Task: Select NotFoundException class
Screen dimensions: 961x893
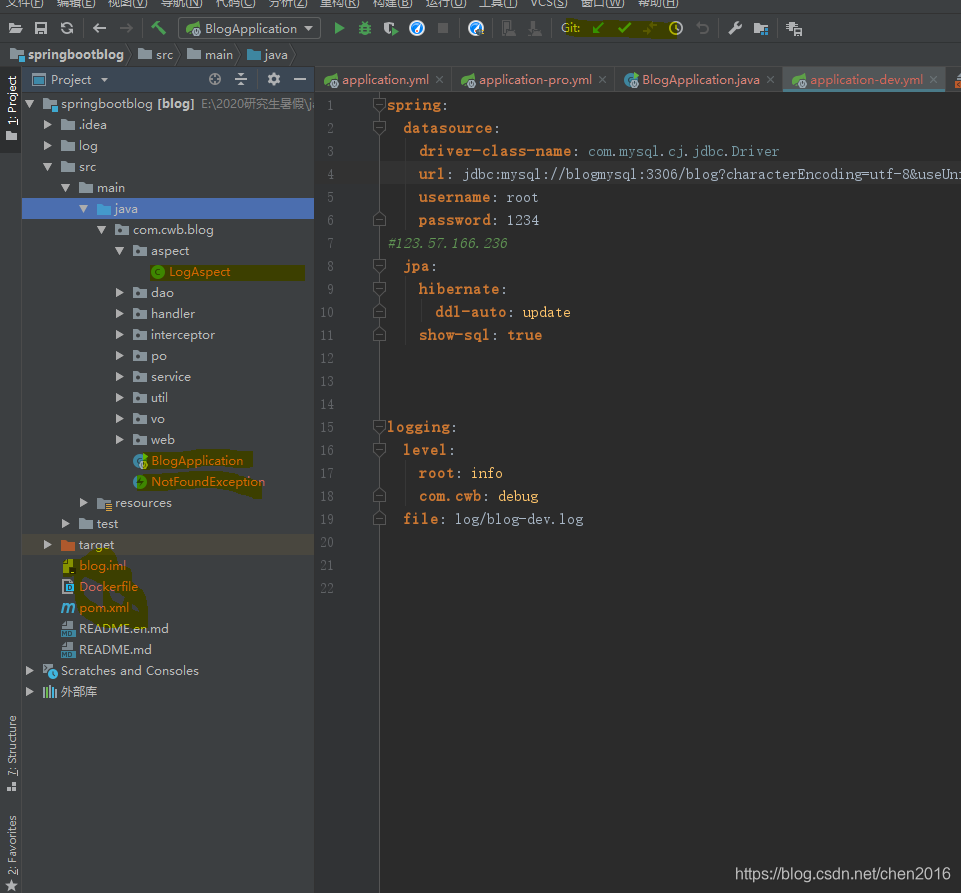Action: click(x=208, y=482)
